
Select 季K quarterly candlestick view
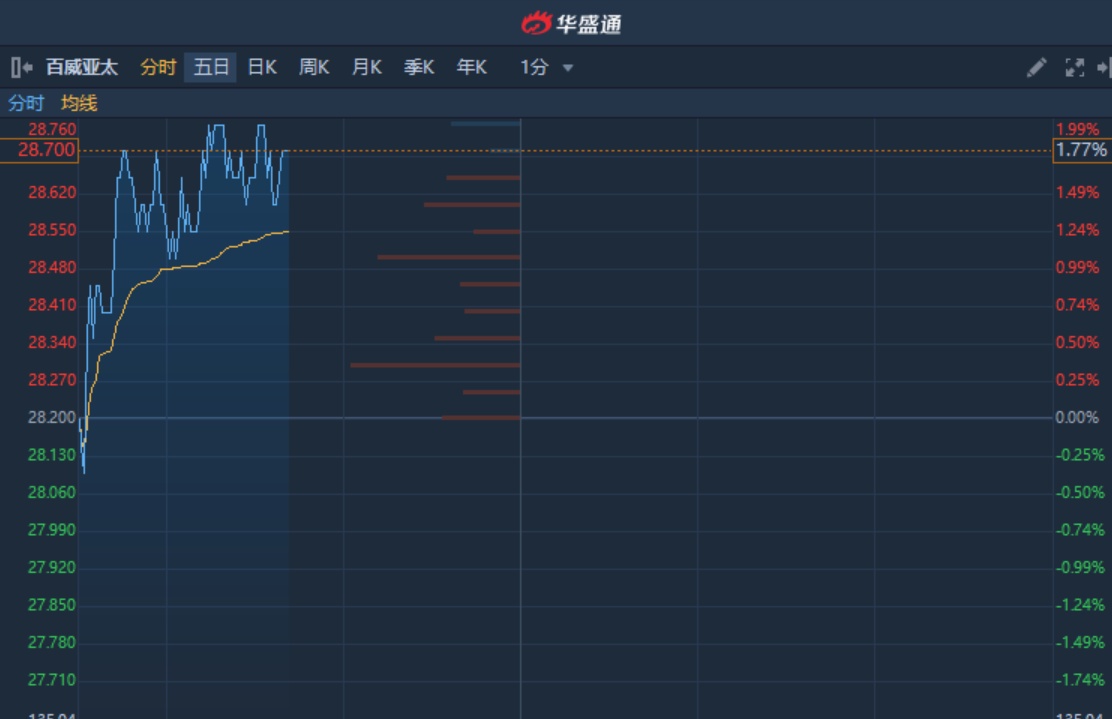point(419,67)
